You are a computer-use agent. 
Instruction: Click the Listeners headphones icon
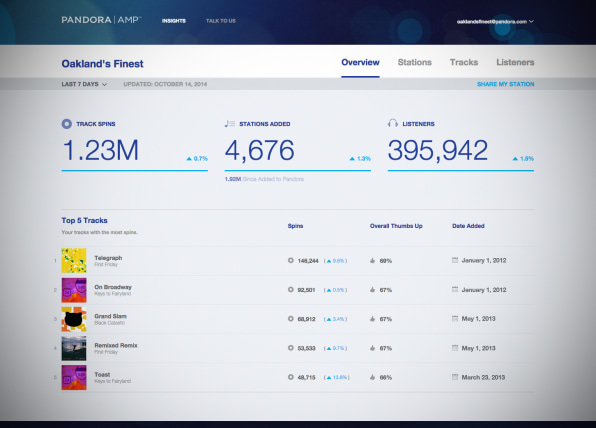click(x=393, y=124)
